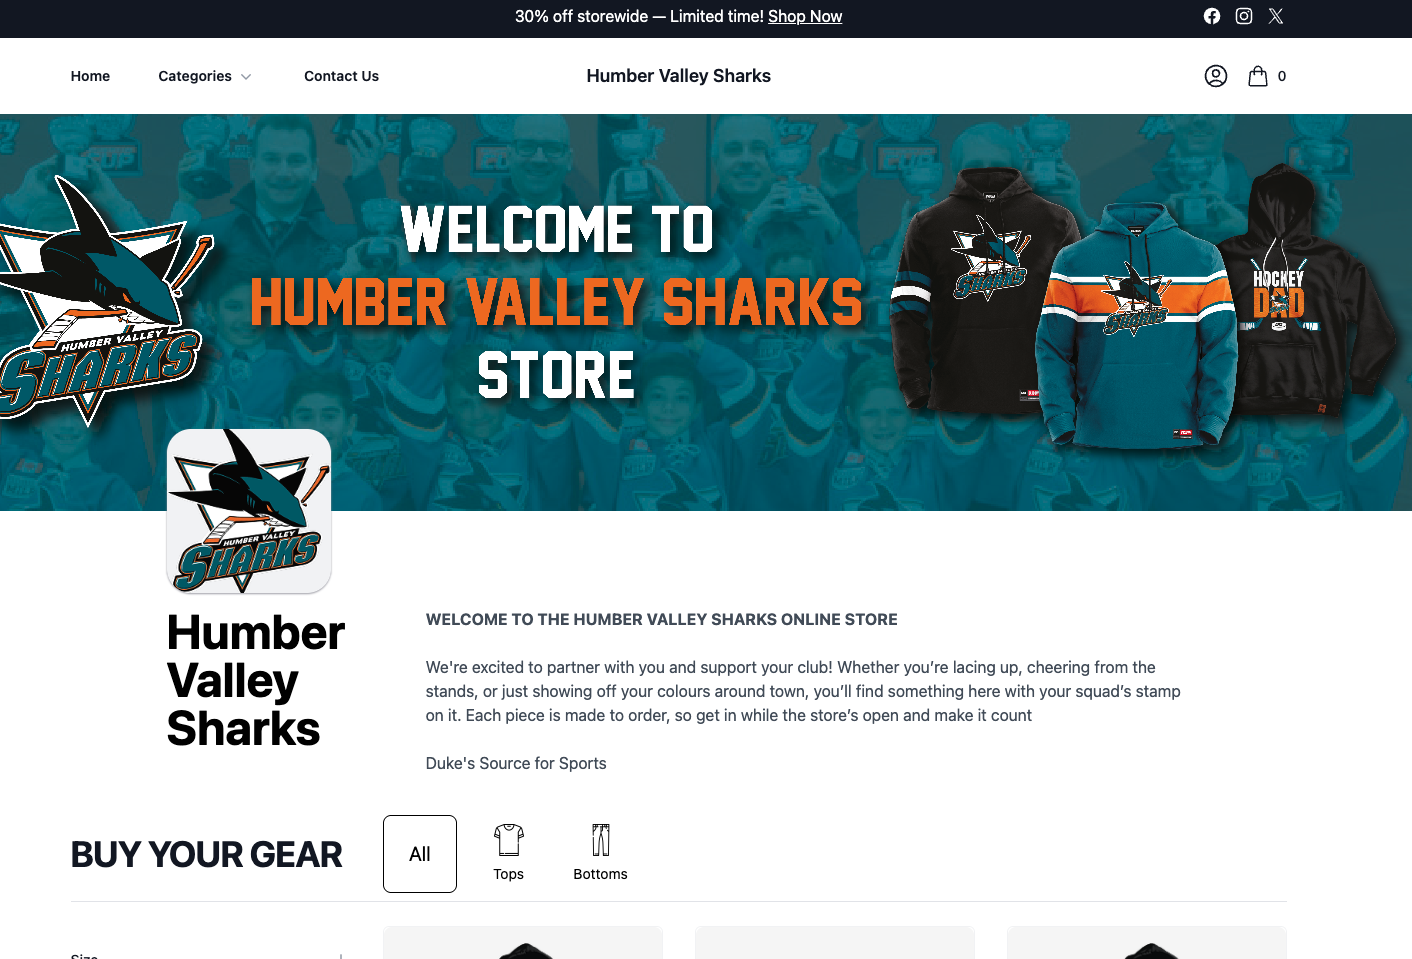Open the Instagram social icon

[1244, 16]
